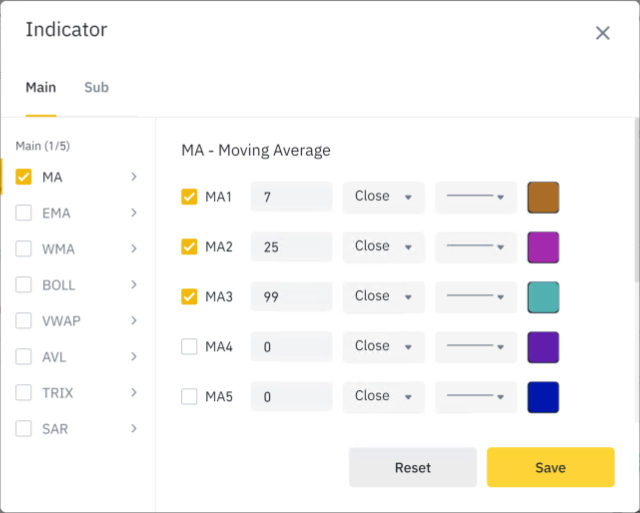
Task: Select the Main tab
Action: tap(41, 87)
